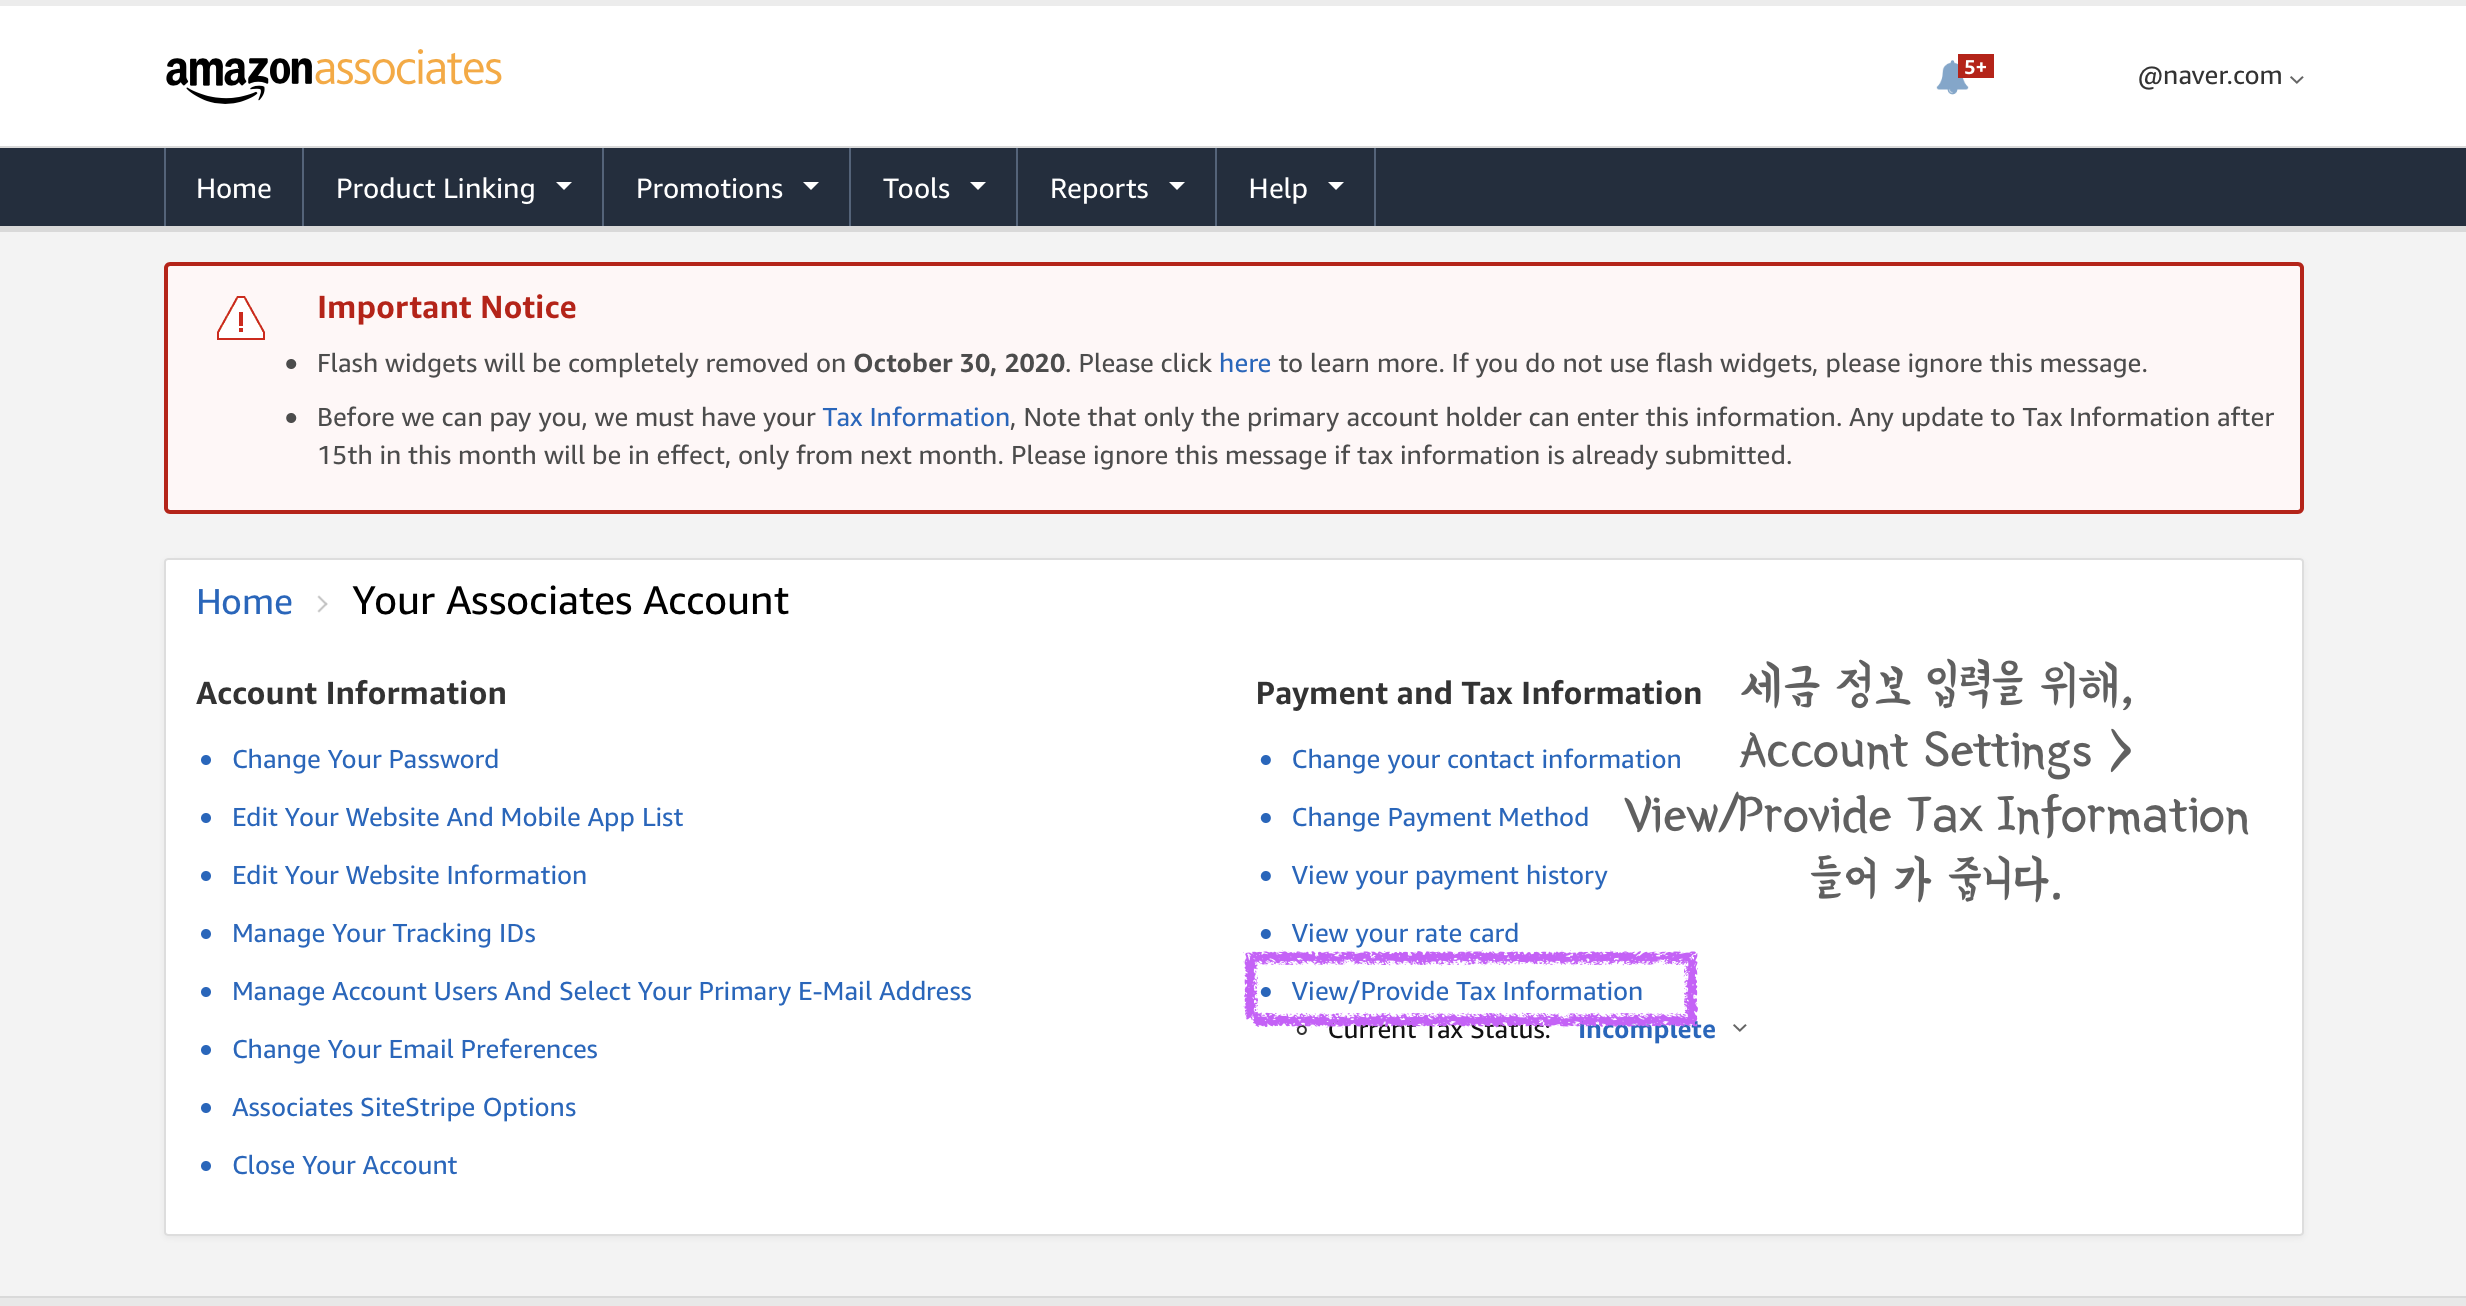
Task: Open Change Your Password
Action: [x=365, y=759]
